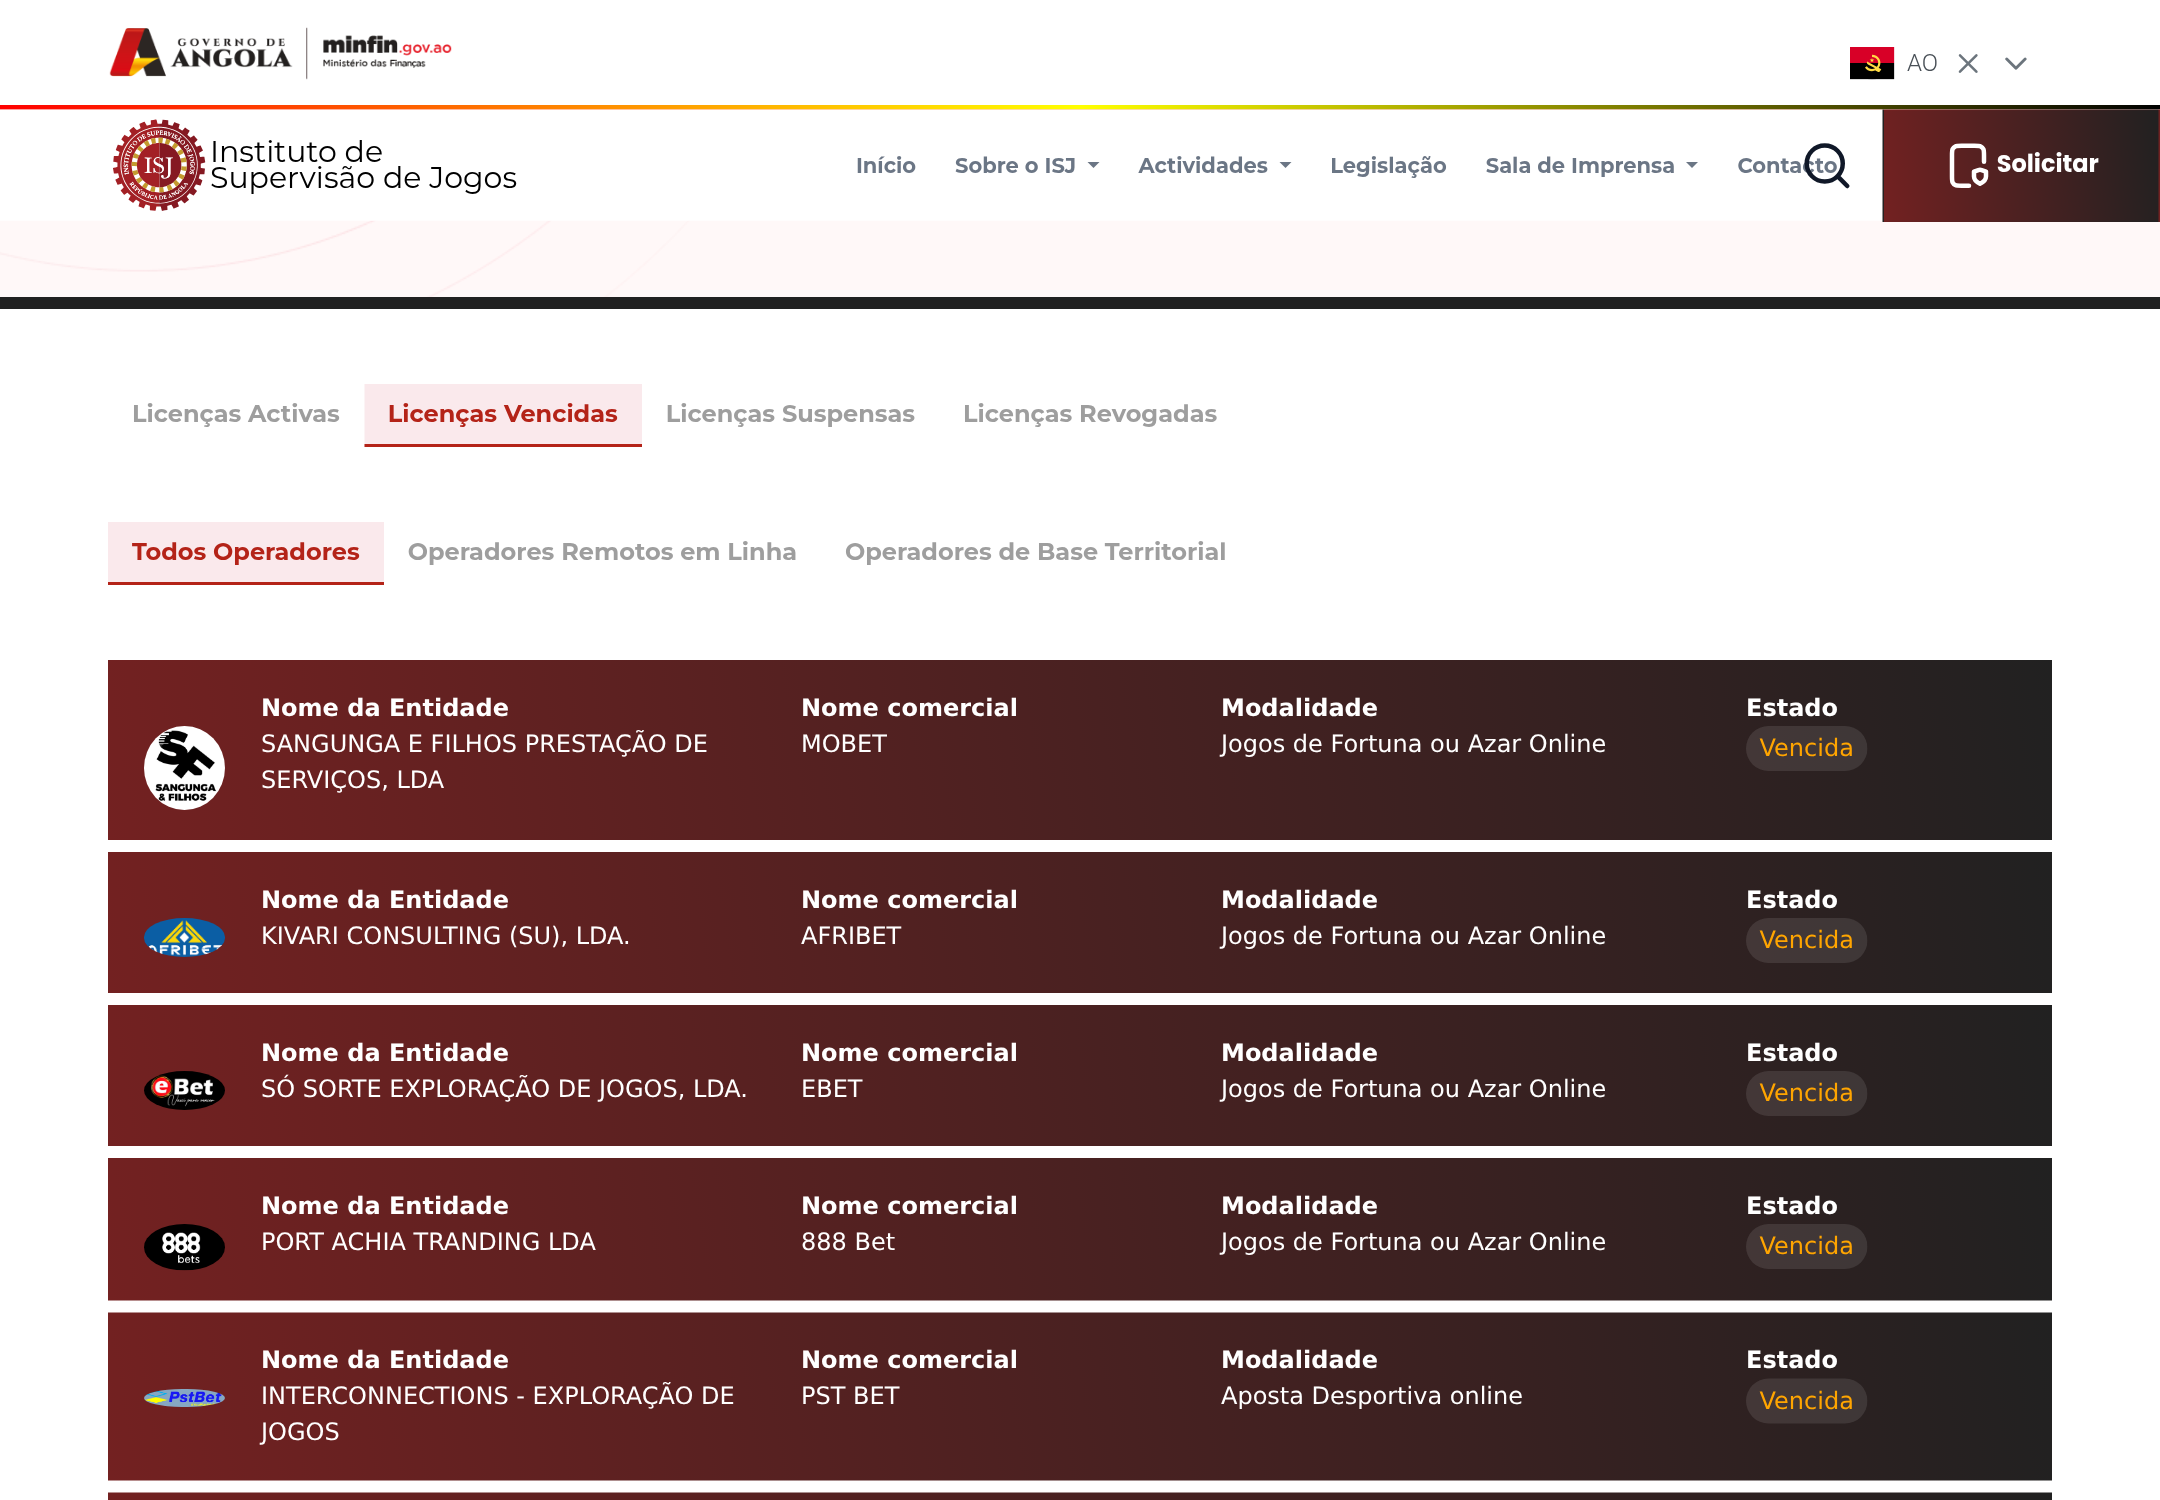Expand the Actividades menu
2160x1500 pixels.
1214,165
